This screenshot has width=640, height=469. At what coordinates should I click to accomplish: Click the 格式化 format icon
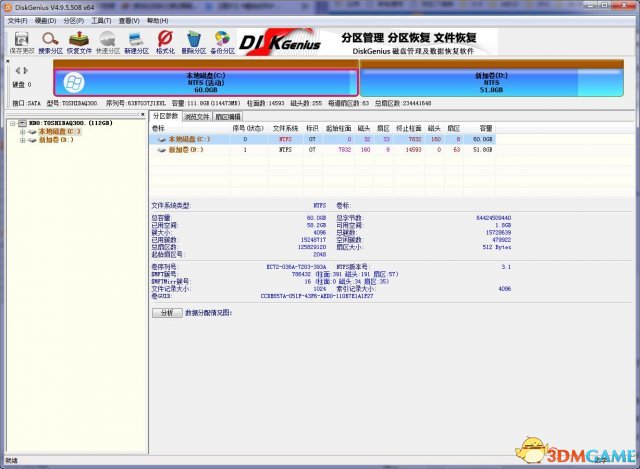(165, 43)
